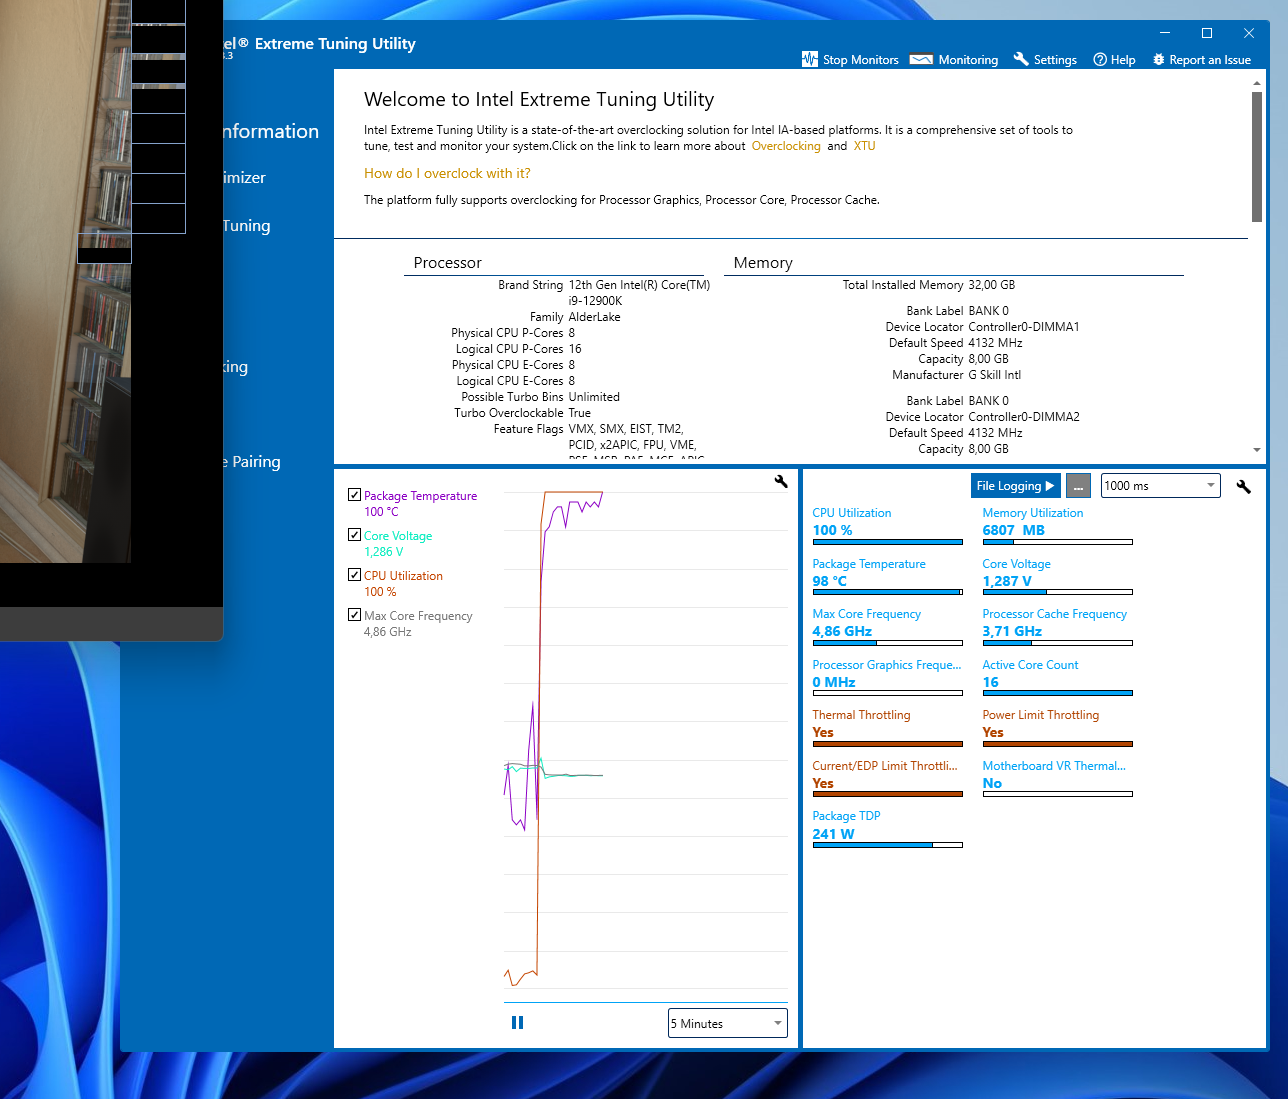Click the Processor Graphics Frequency tile

[887, 677]
